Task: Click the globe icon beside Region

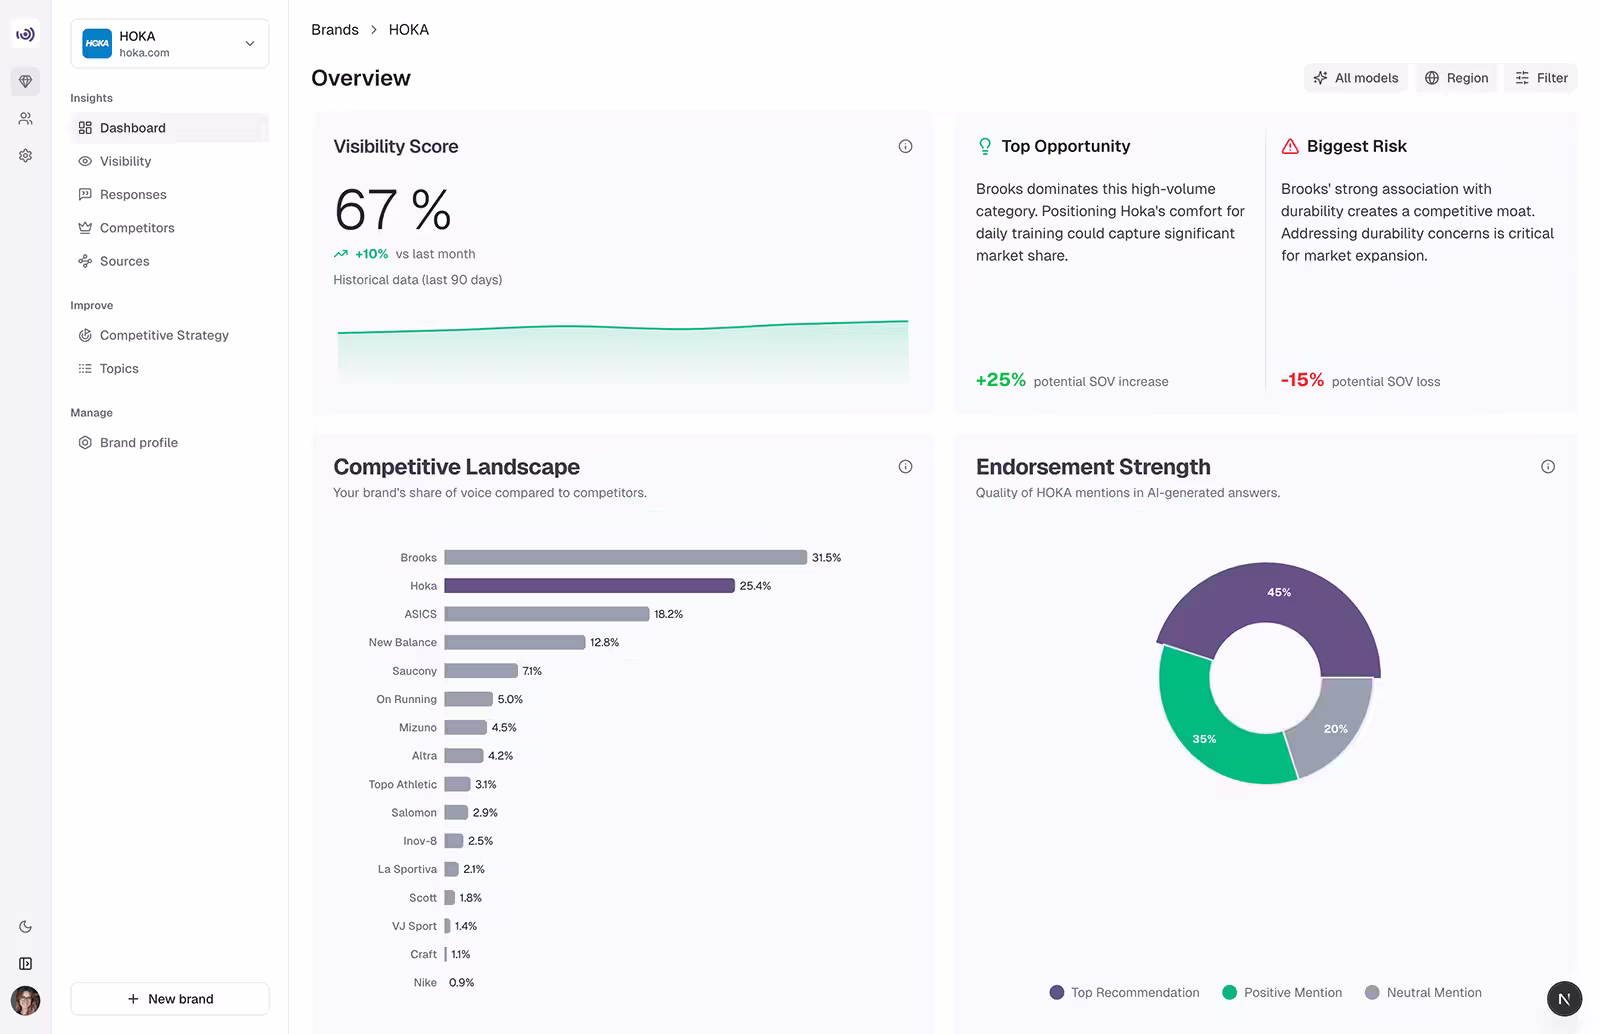Action: [1432, 78]
